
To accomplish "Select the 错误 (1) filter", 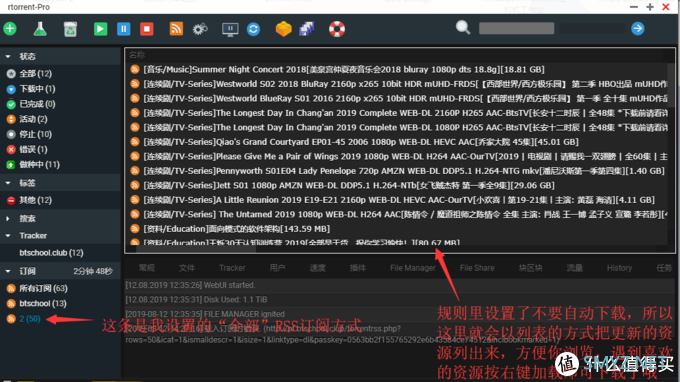I will 33,150.
